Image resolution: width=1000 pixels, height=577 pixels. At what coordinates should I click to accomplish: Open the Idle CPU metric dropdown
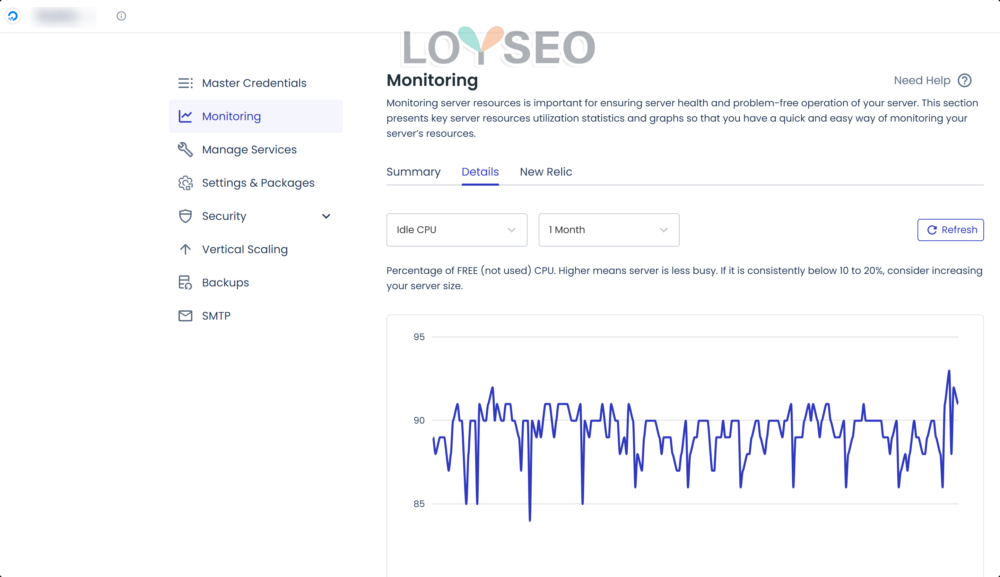coord(456,230)
